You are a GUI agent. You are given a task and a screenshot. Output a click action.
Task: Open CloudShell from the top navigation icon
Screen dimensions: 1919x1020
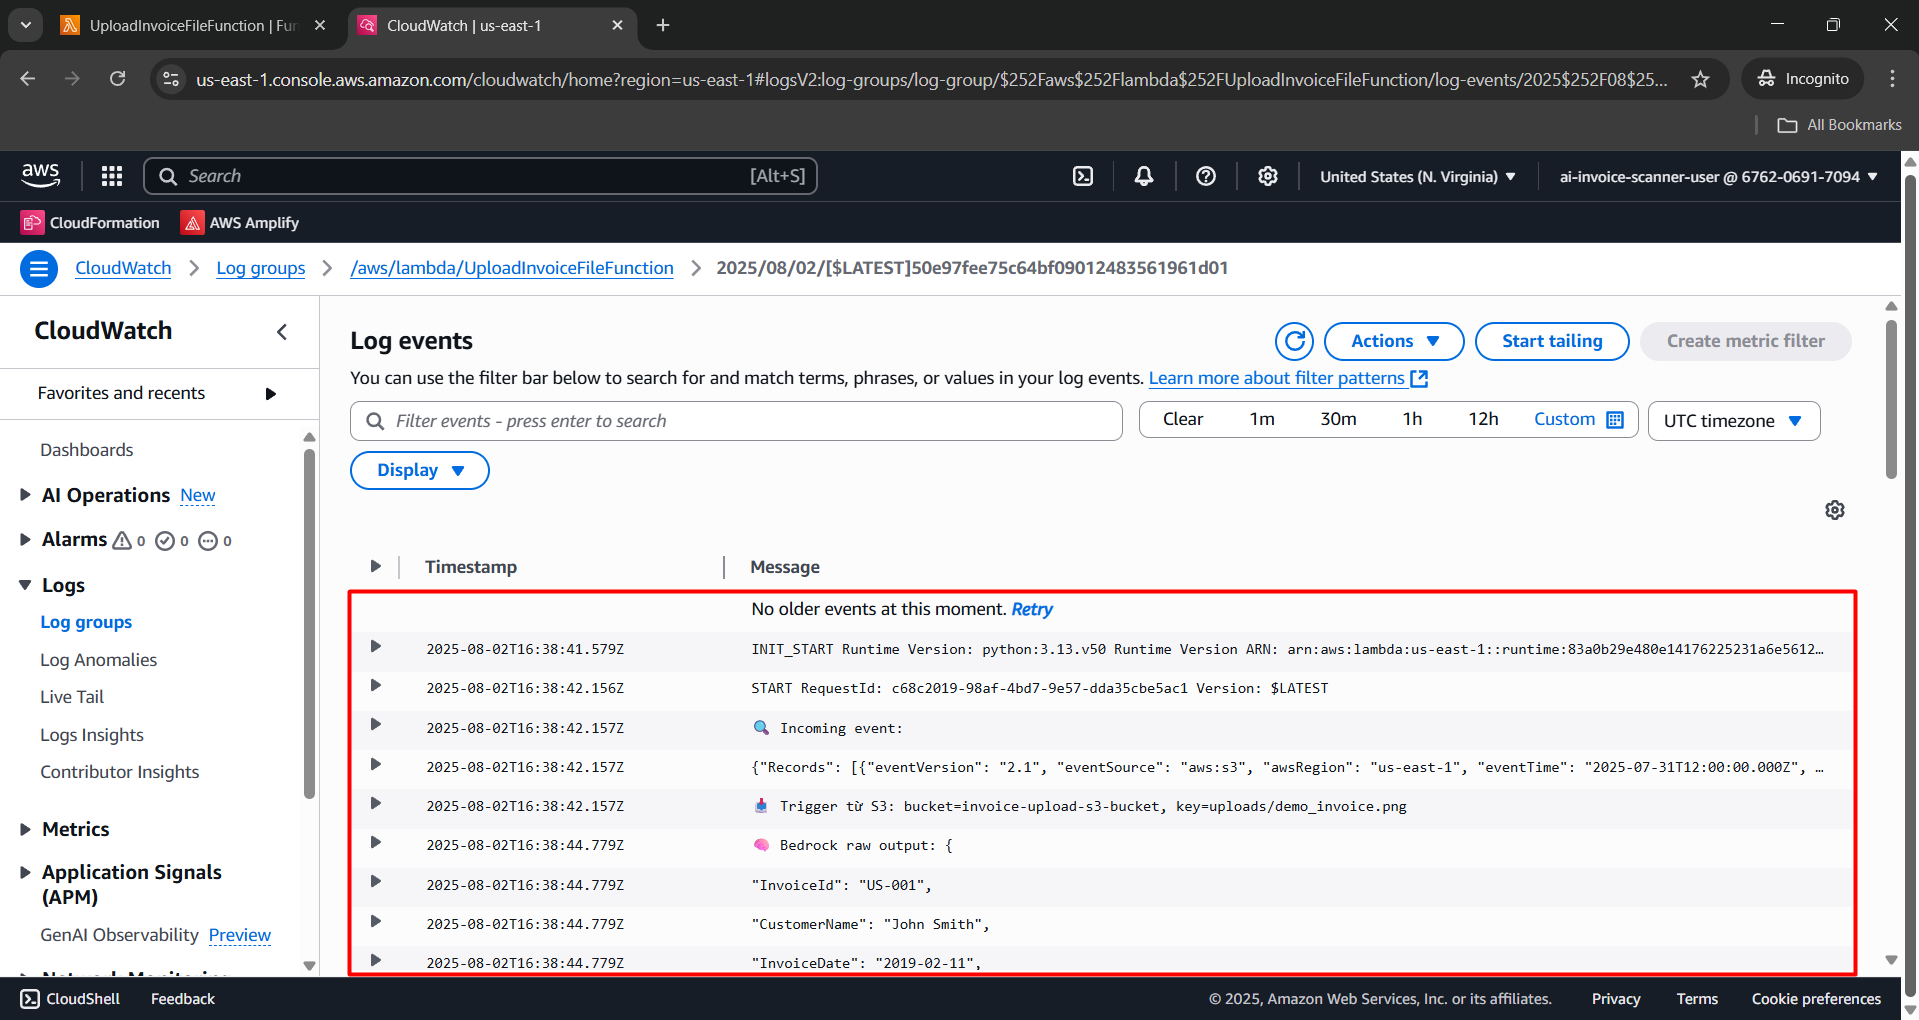[1083, 175]
